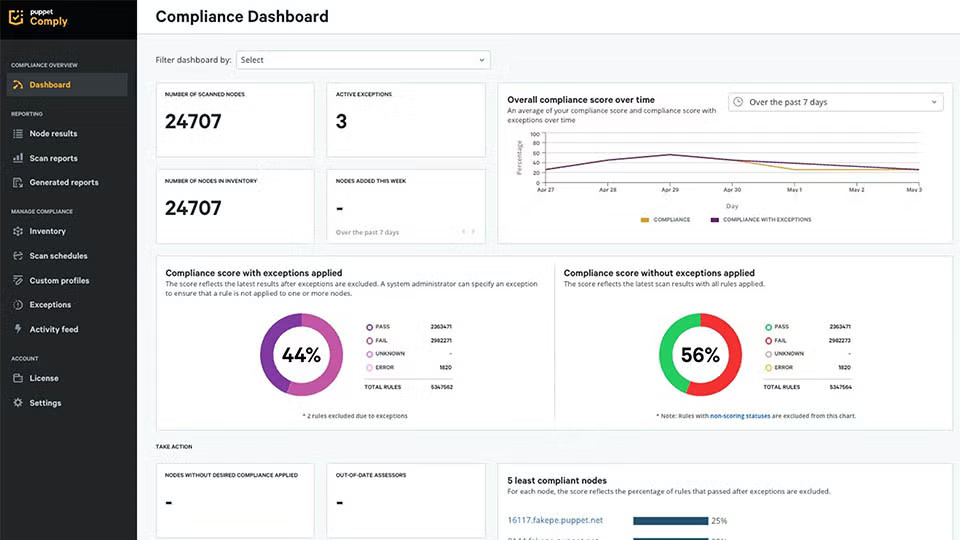Viewport: 960px width, 540px height.
Task: Click the Node results list icon
Action: 18,134
